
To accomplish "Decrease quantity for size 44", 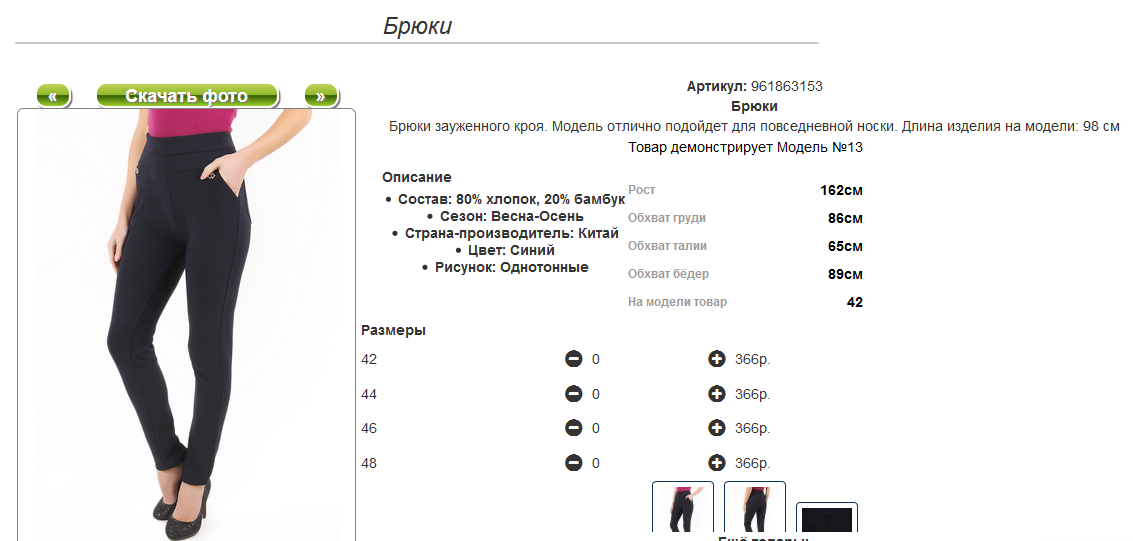I will coord(573,394).
